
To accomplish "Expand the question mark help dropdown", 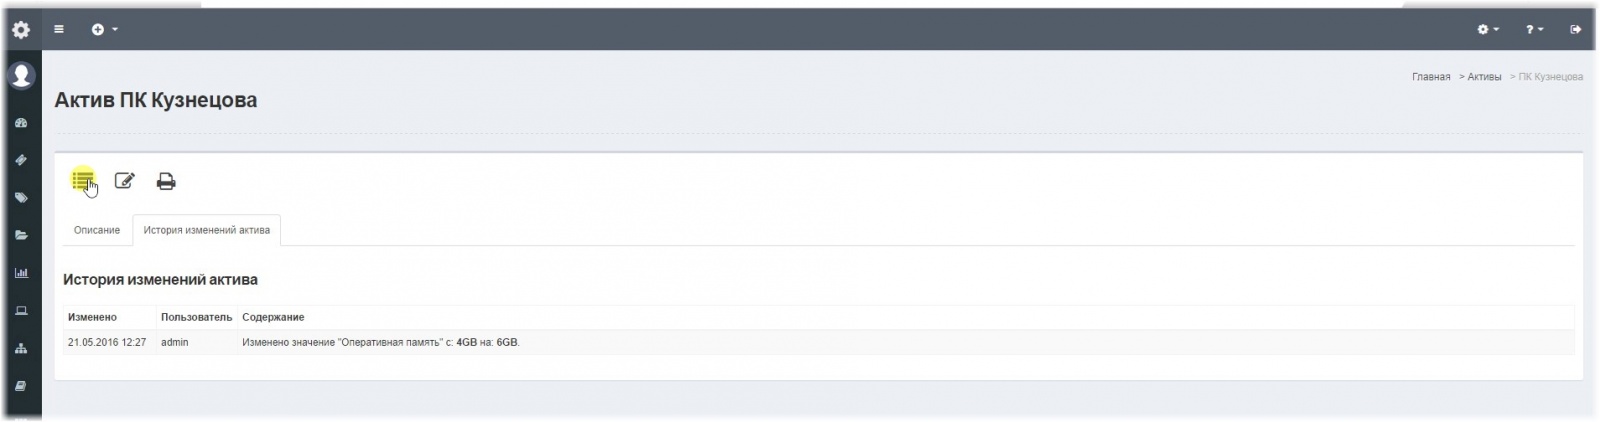I will (1534, 30).
